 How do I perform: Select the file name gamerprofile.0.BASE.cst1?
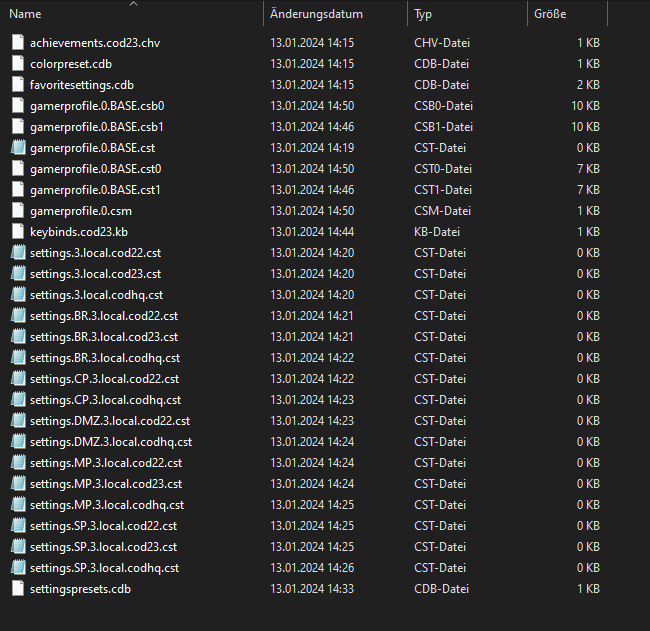tap(95, 190)
